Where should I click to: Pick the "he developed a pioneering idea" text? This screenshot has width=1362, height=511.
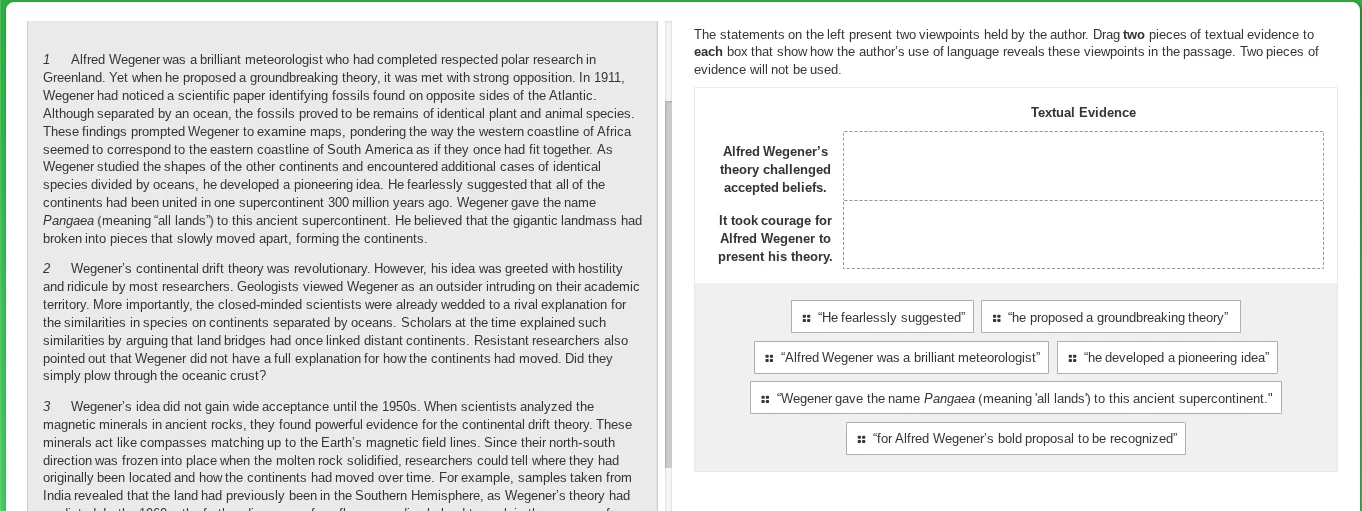point(1176,358)
